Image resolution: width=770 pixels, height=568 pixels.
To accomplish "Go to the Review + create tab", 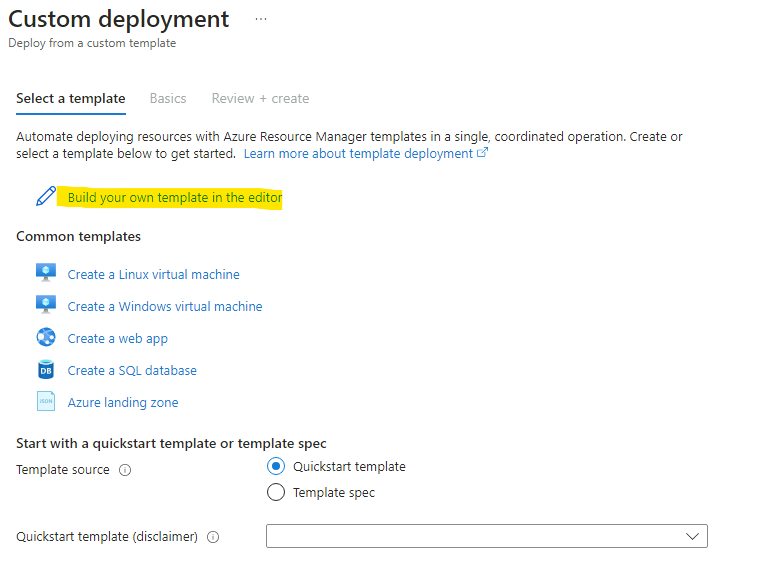I will pyautogui.click(x=260, y=99).
